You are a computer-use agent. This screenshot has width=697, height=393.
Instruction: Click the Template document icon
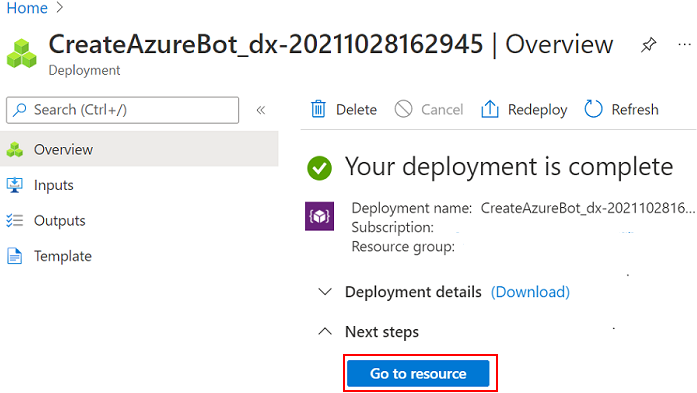tap(15, 256)
